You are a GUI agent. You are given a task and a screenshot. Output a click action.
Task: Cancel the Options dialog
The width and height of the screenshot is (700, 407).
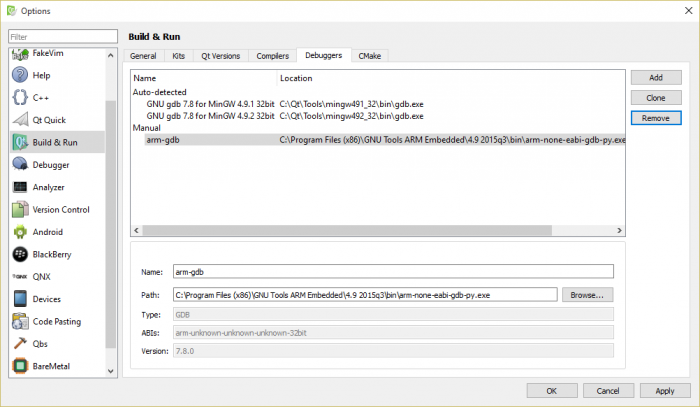(x=608, y=390)
